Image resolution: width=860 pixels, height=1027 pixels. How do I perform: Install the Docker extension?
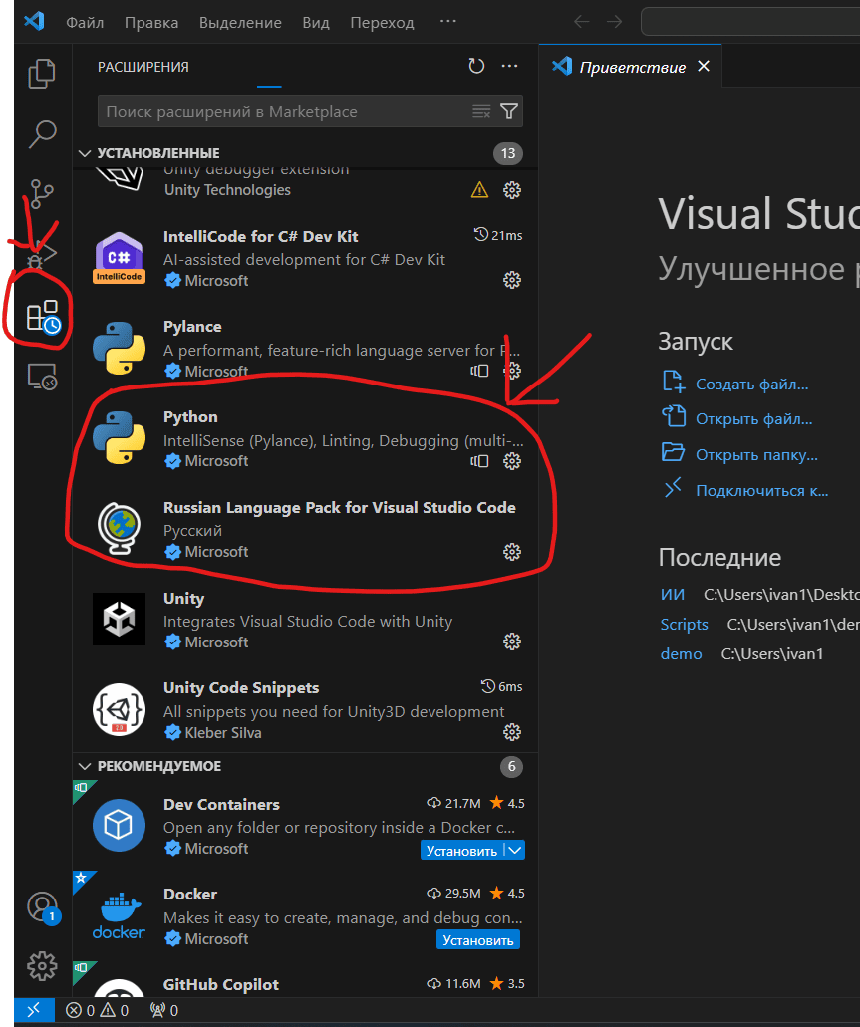pos(477,940)
